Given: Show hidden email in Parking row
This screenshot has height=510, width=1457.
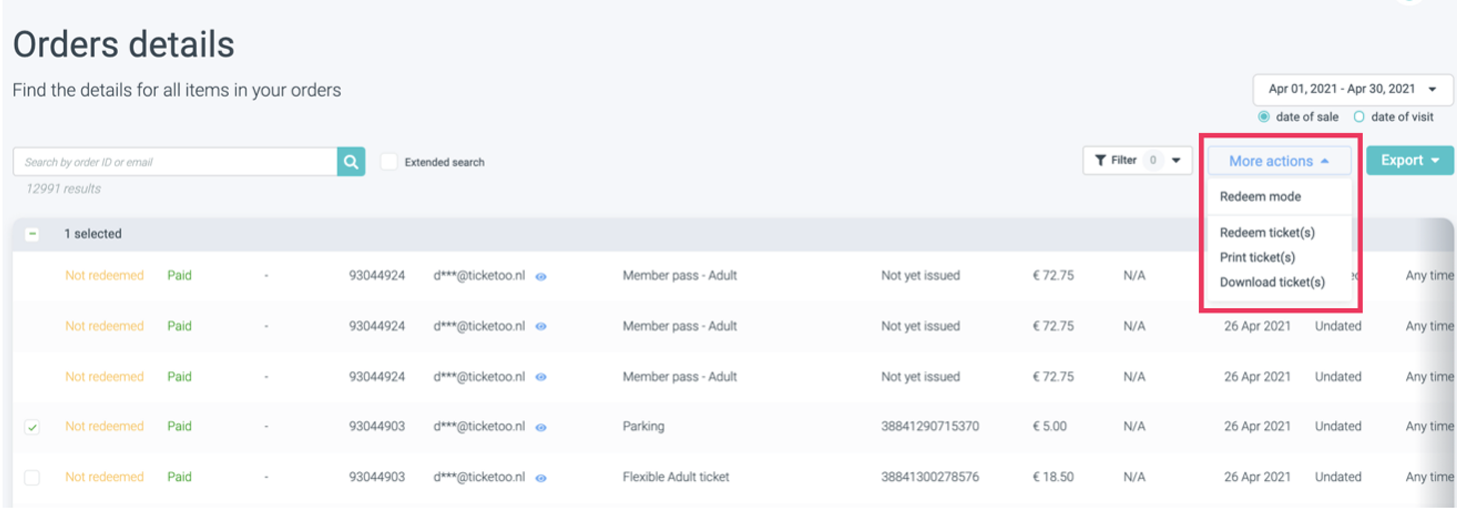Looking at the screenshot, I should (x=541, y=427).
